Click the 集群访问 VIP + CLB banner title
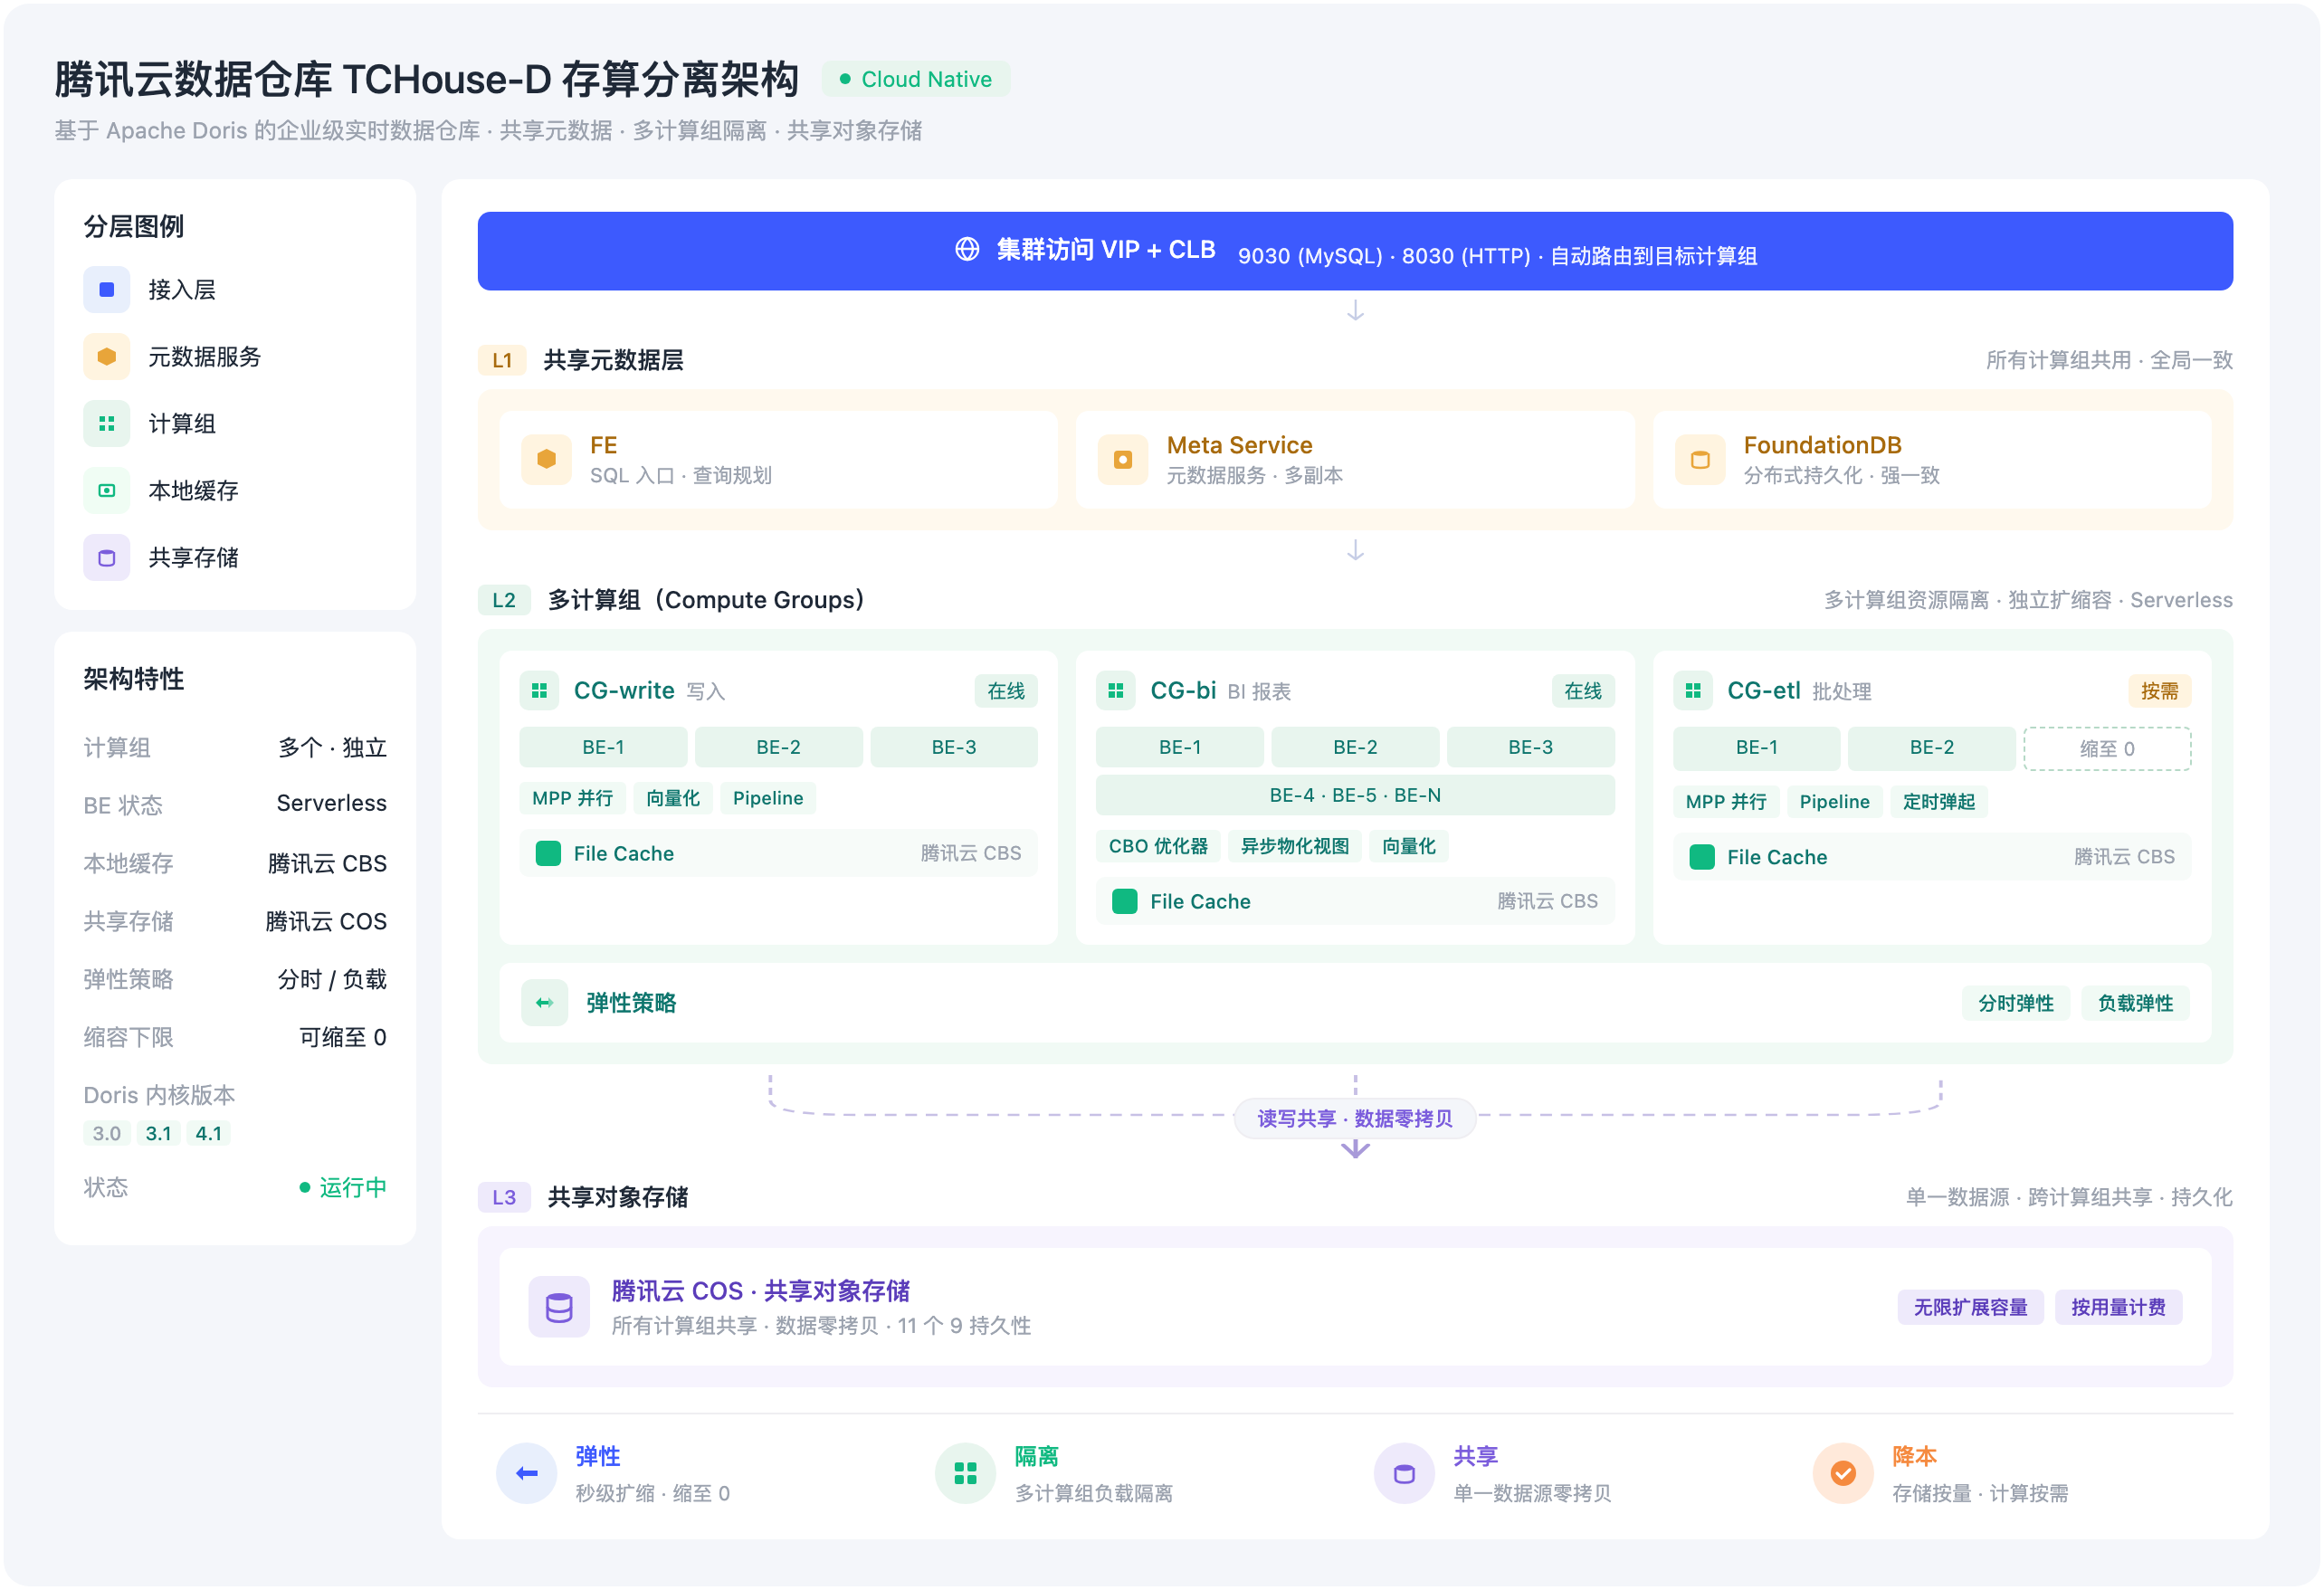 [1106, 250]
